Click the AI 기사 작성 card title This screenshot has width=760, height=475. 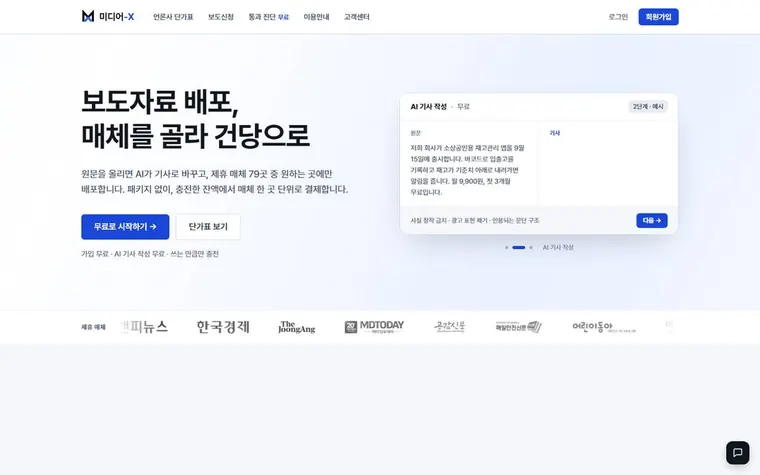tap(428, 107)
